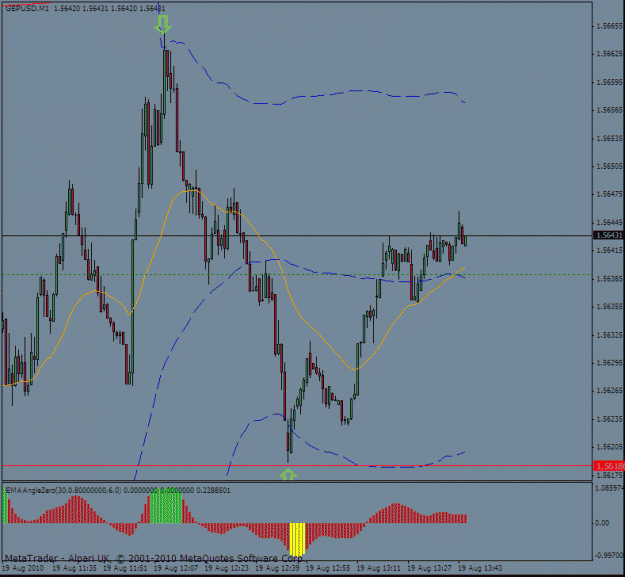This screenshot has width=625, height=577.
Task: Click the 1.56445 price axis label
Action: (x=609, y=222)
